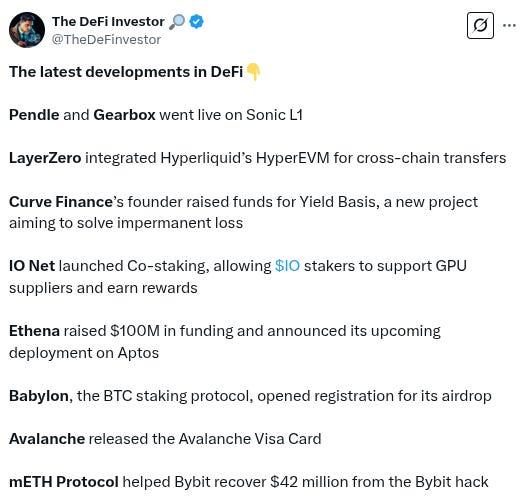The width and height of the screenshot is (530, 499).
Task: Click the bold word LayerZero
Action: (45, 158)
